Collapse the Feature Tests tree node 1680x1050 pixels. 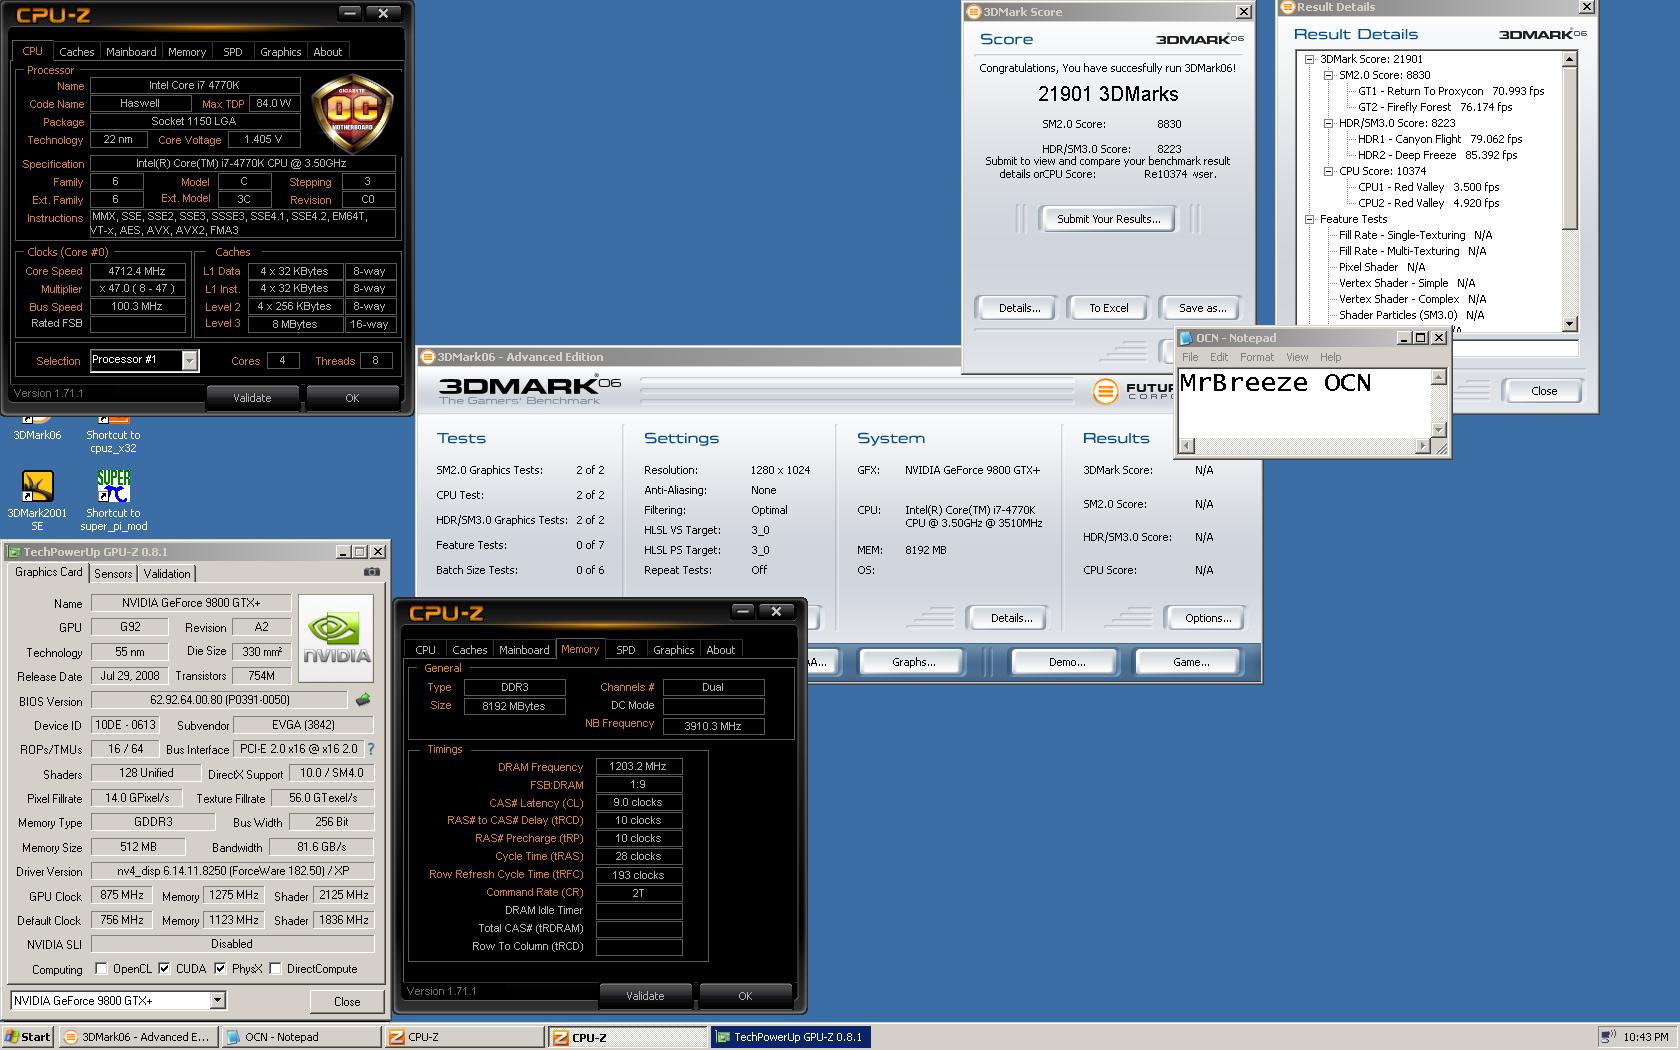[x=1309, y=219]
